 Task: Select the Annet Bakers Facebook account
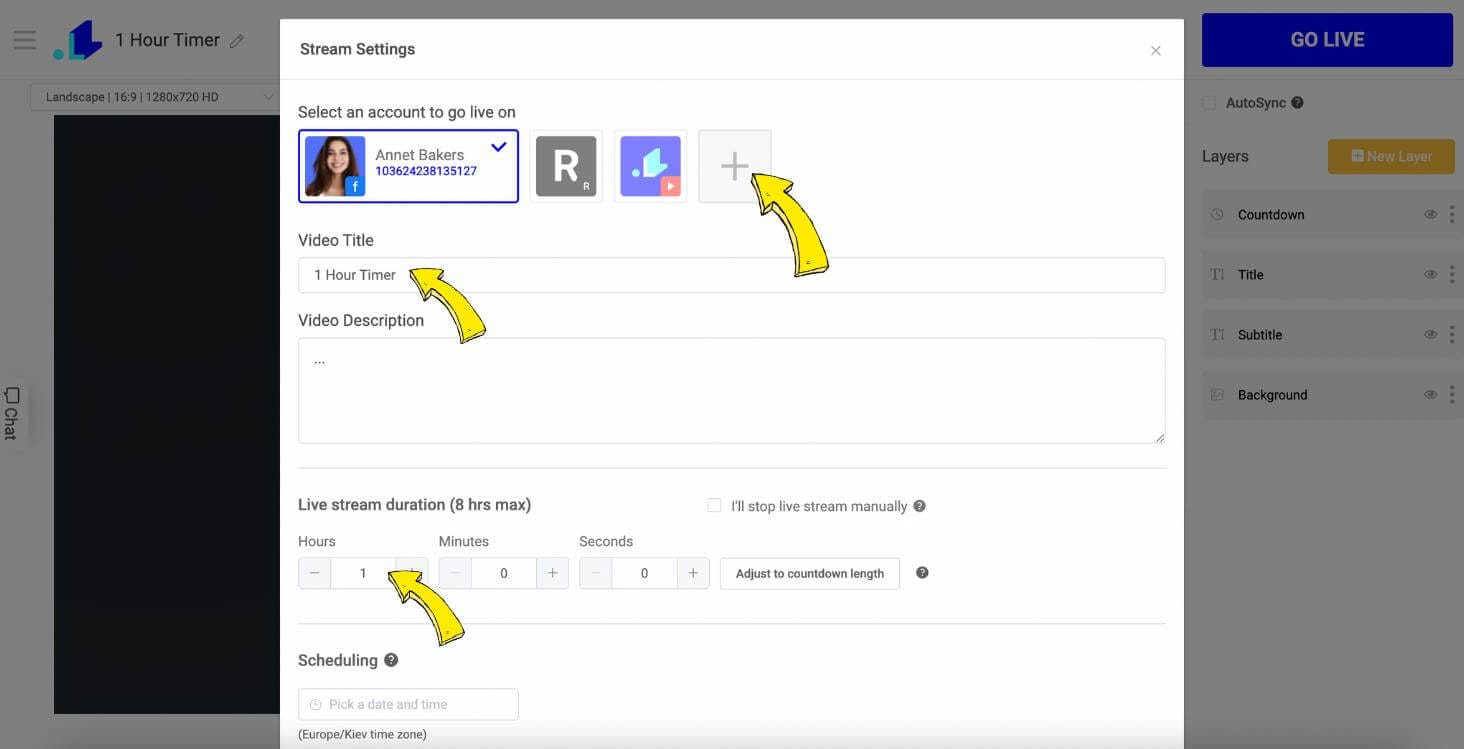point(408,166)
